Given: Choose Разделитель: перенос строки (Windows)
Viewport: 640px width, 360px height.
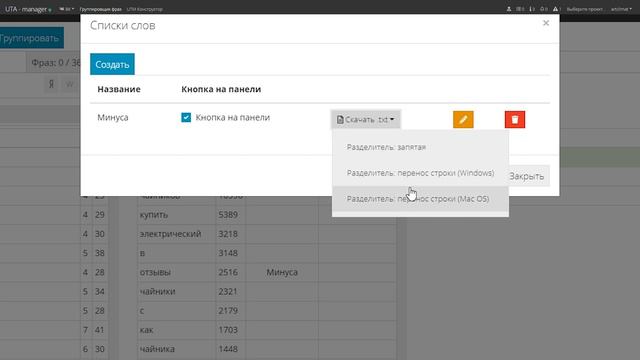Looking at the screenshot, I should pos(420,173).
